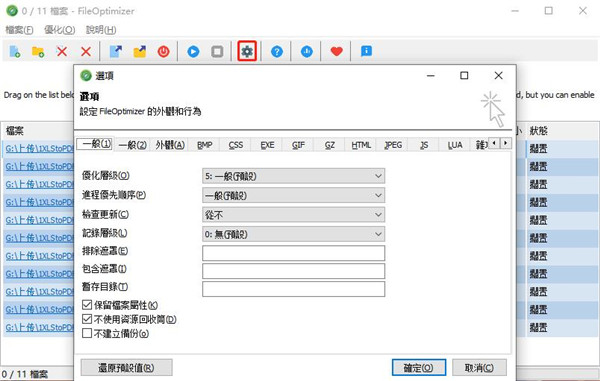Open options with the gear icon

click(x=247, y=51)
